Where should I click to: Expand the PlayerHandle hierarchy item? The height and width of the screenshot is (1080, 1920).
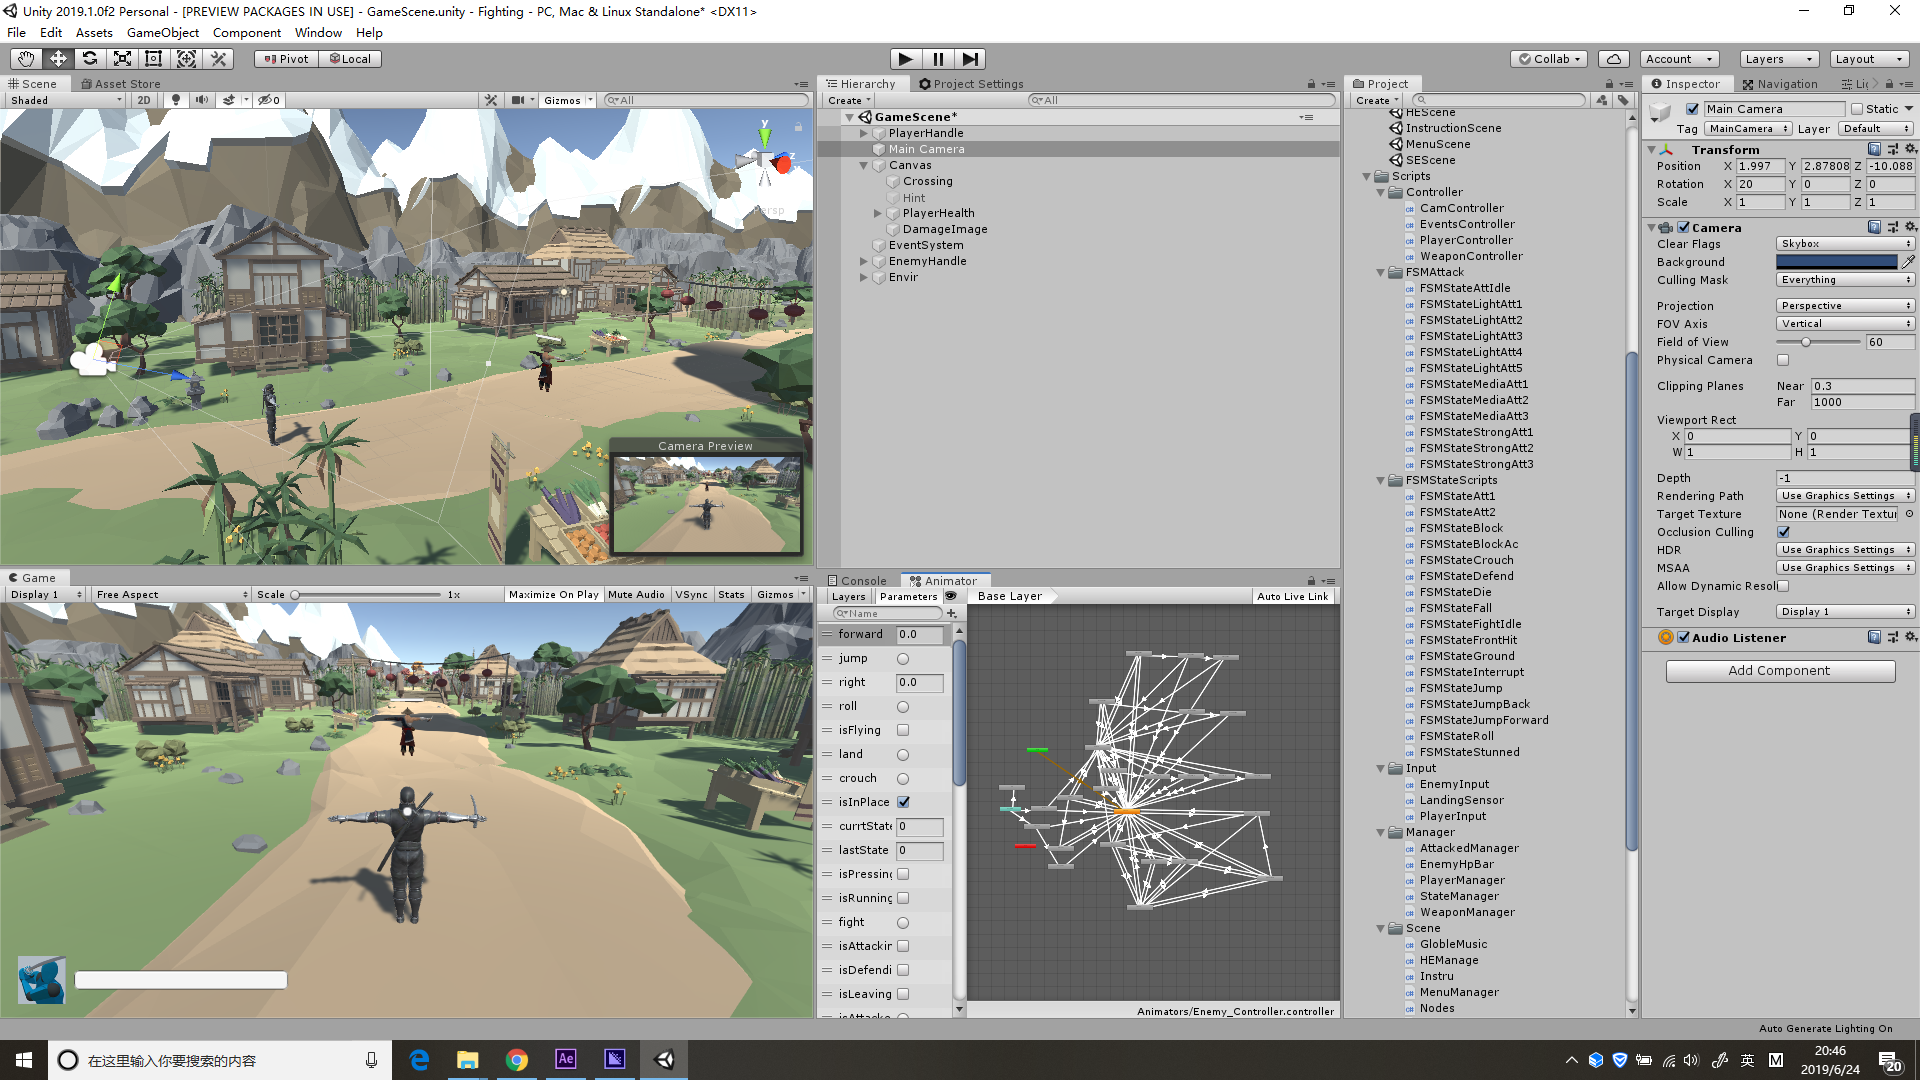pos(864,133)
